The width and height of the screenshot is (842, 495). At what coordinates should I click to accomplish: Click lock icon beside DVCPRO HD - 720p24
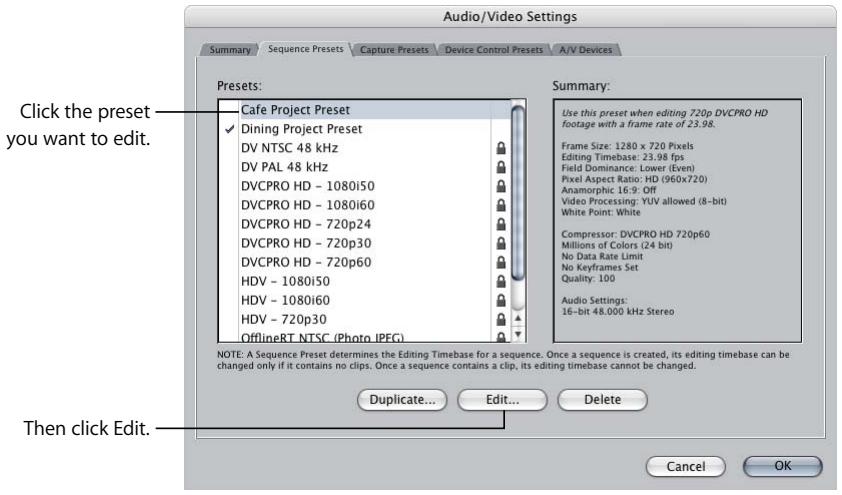coord(500,224)
